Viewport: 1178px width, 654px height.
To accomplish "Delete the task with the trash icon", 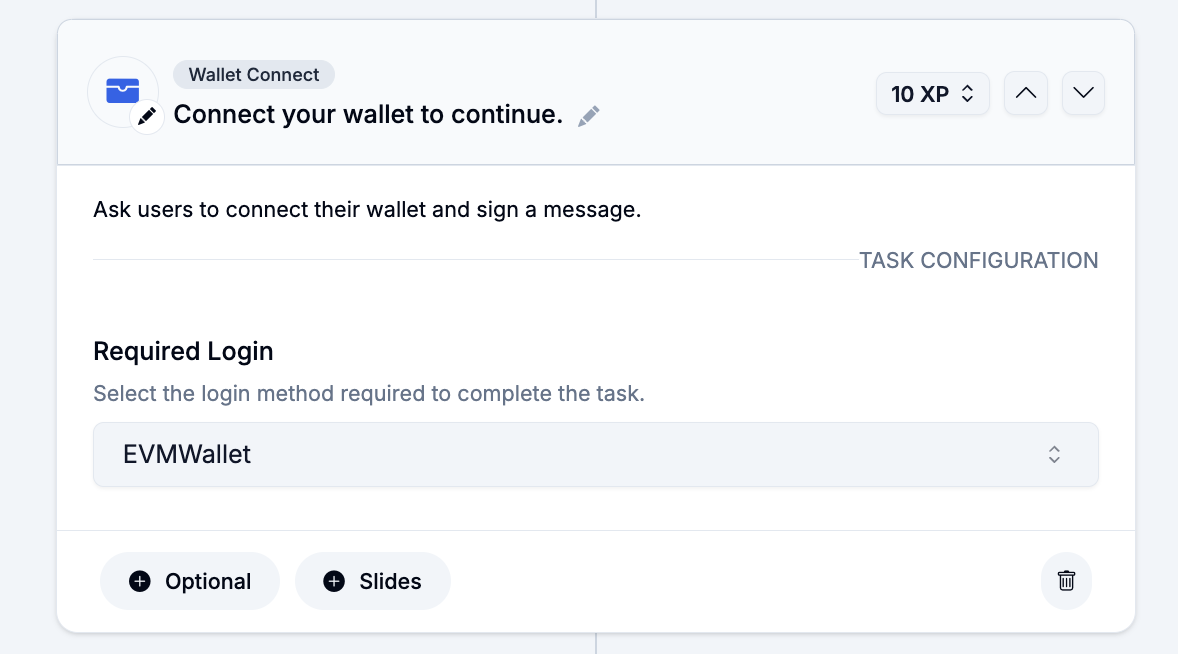I will [x=1066, y=581].
